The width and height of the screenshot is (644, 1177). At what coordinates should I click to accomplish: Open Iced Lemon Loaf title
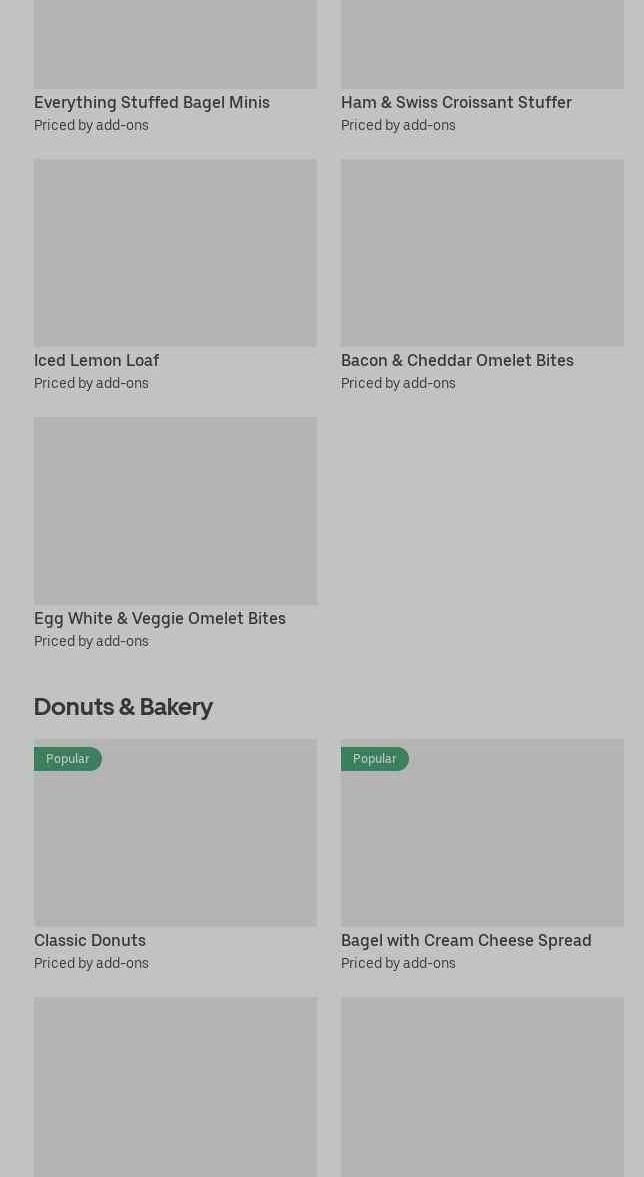[x=97, y=360]
